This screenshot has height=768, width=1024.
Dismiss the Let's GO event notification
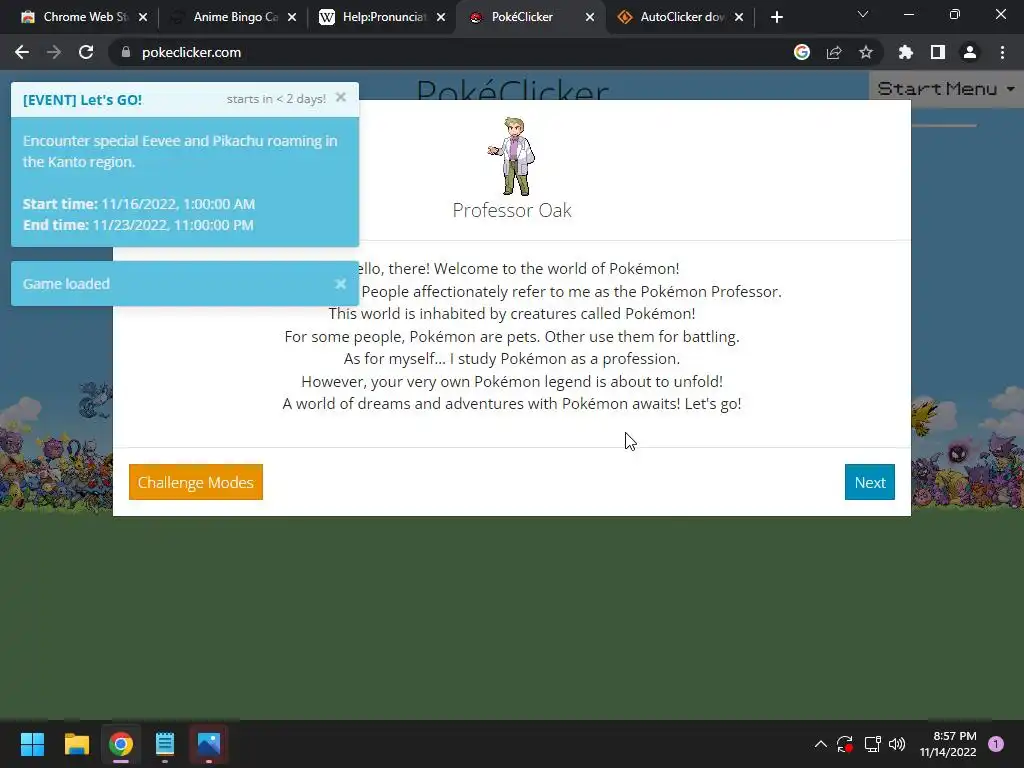coord(340,97)
